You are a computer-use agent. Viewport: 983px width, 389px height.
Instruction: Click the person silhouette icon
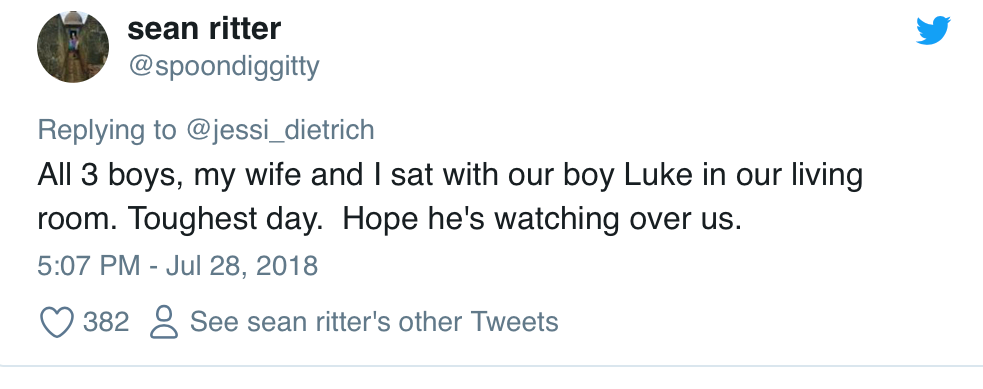click(x=164, y=322)
